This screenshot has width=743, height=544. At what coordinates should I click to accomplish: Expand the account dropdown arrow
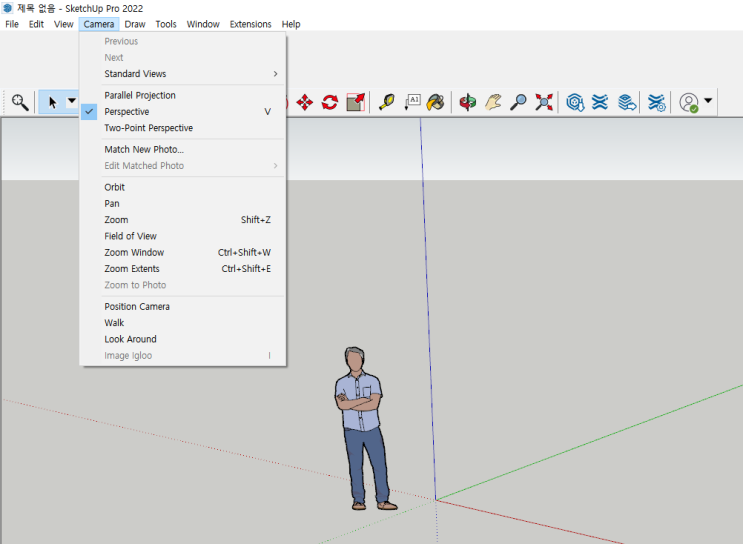click(708, 100)
